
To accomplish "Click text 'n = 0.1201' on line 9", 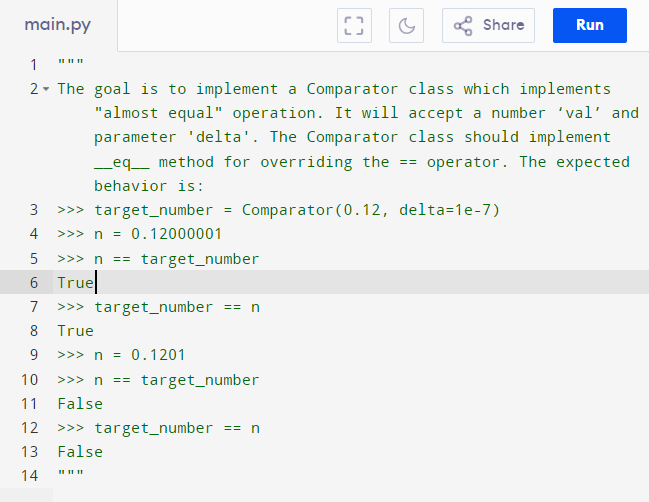I will [139, 355].
